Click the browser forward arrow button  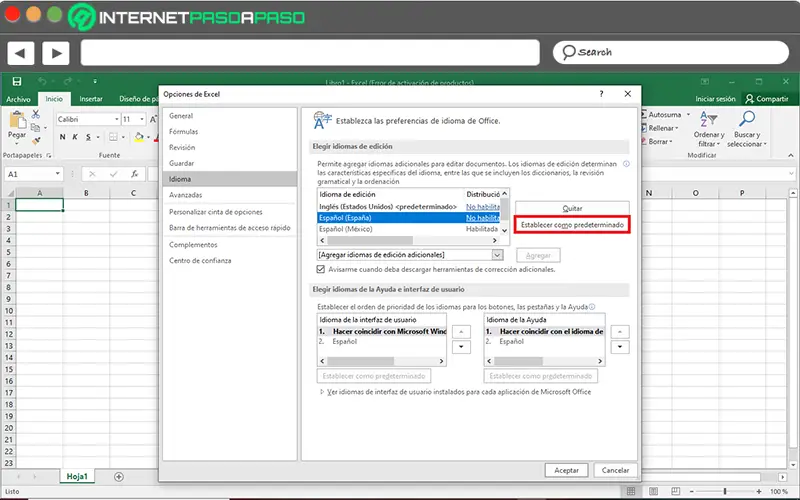56,53
